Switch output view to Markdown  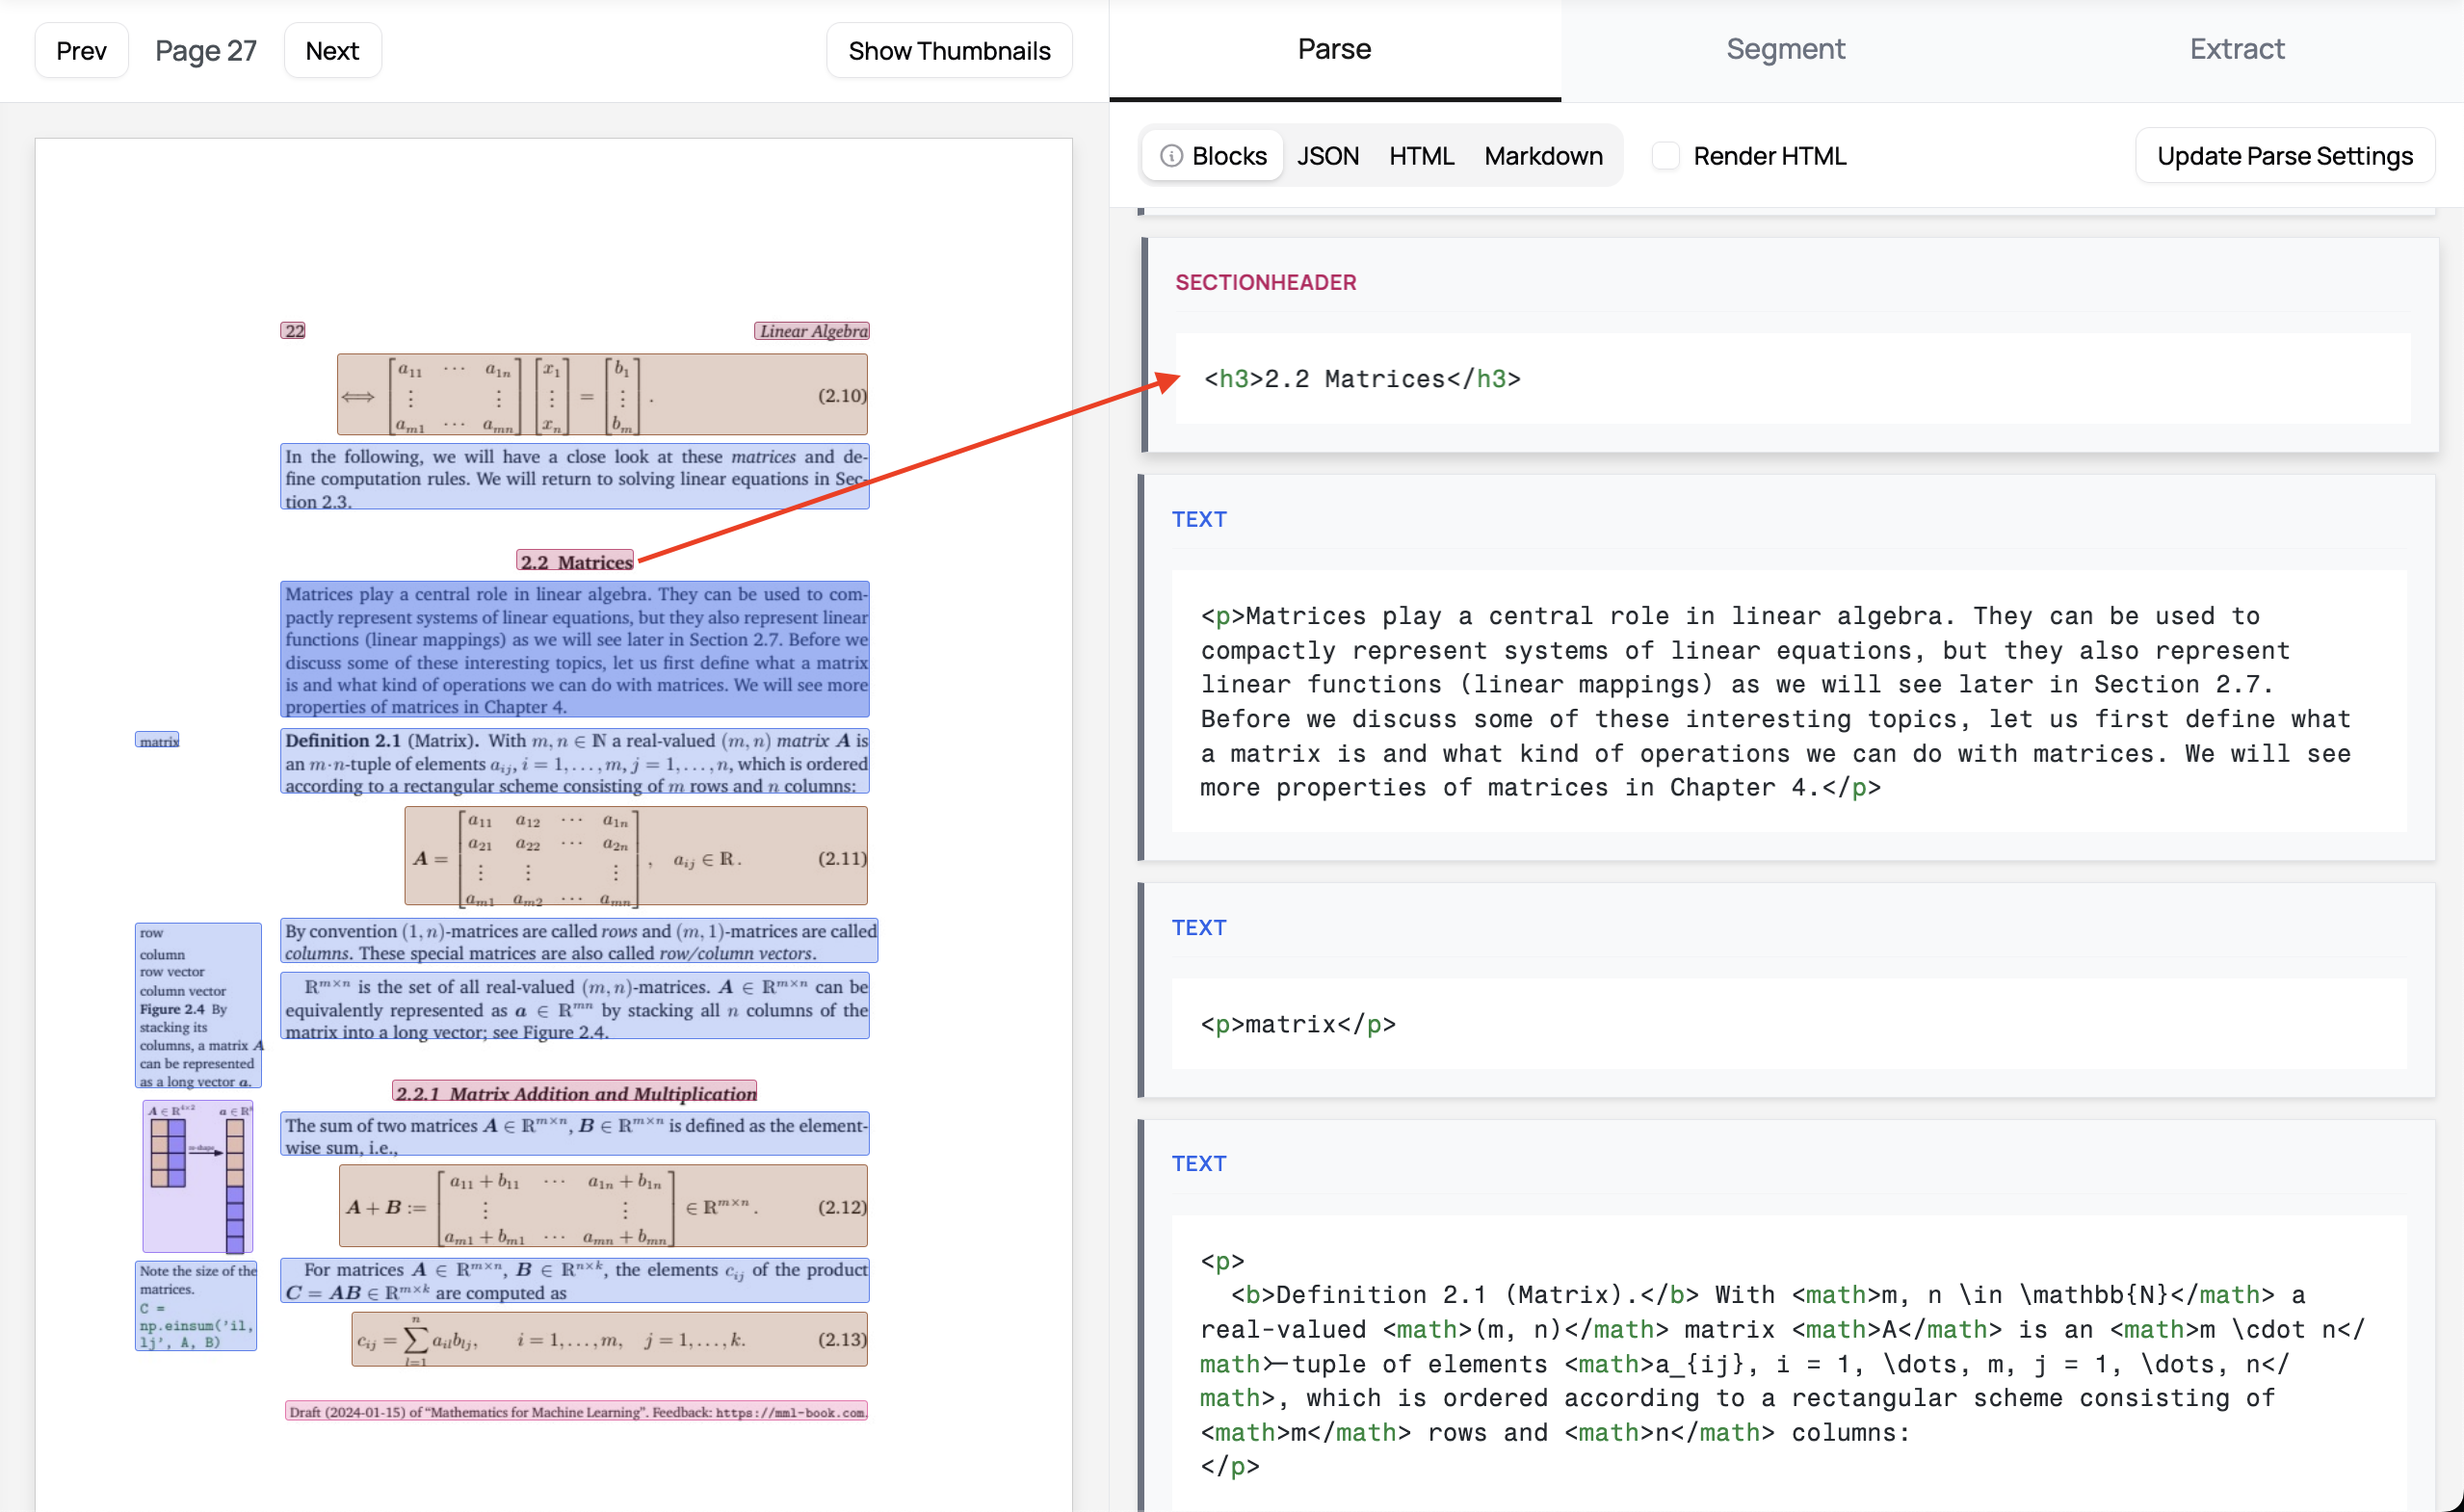click(x=1543, y=156)
